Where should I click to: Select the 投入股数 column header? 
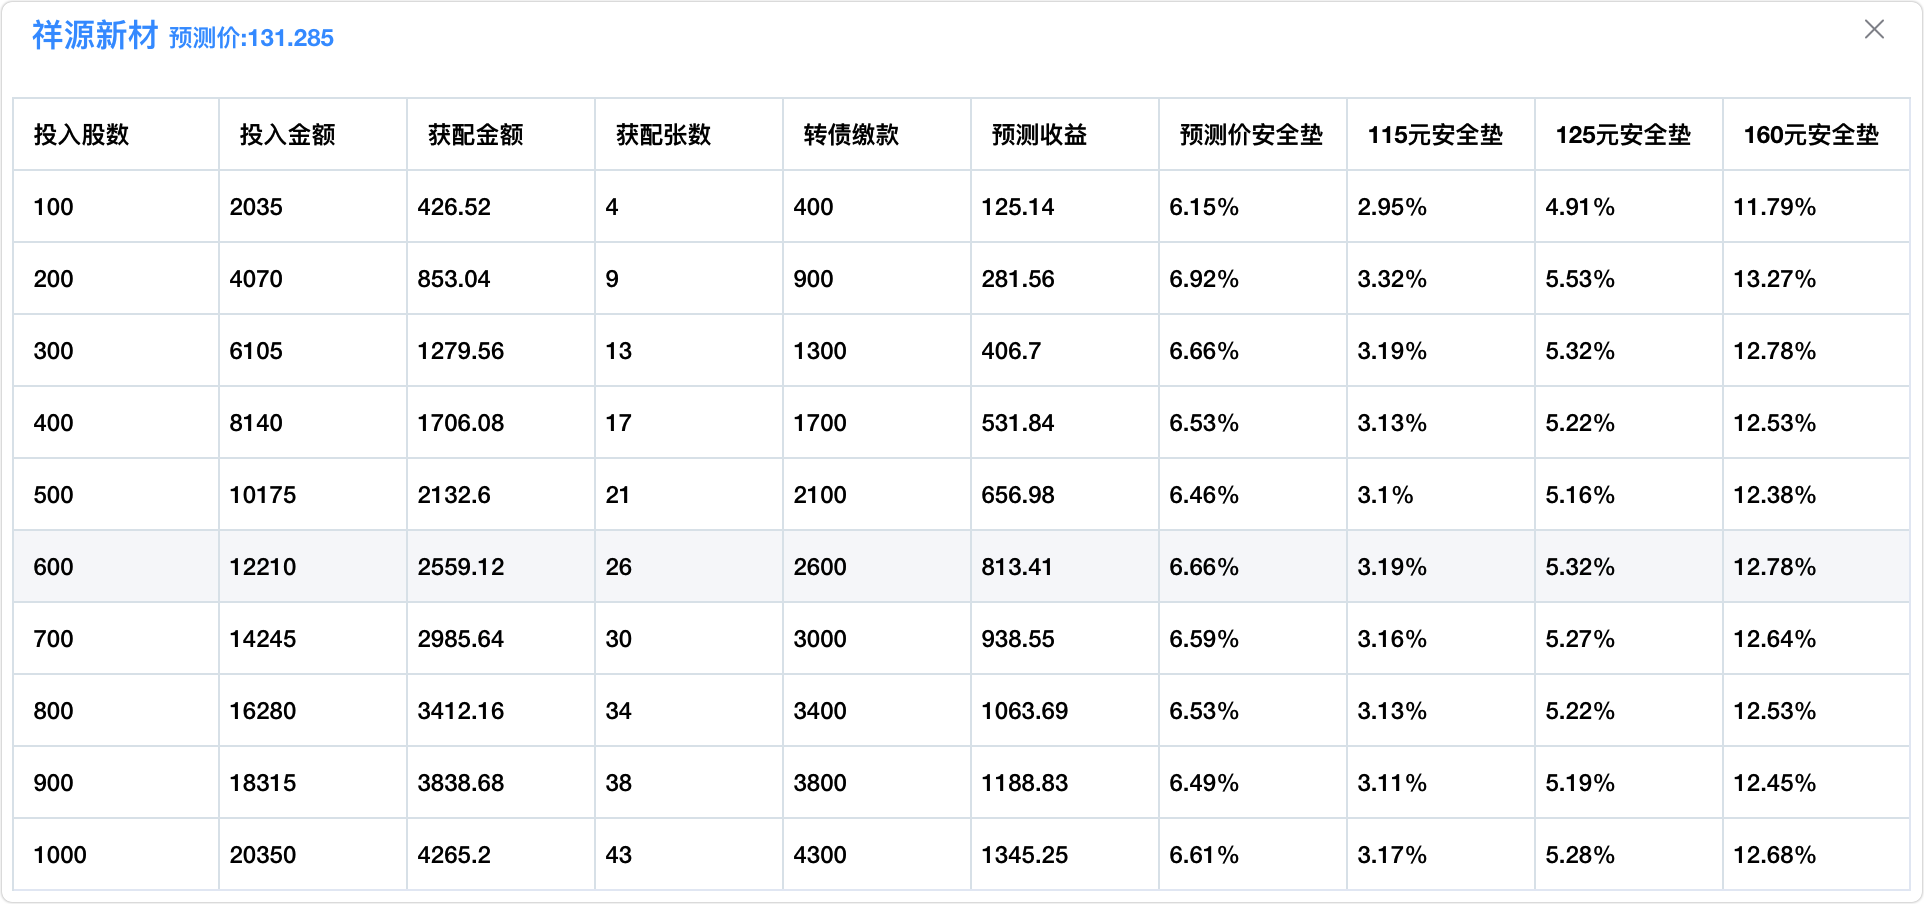pos(82,135)
